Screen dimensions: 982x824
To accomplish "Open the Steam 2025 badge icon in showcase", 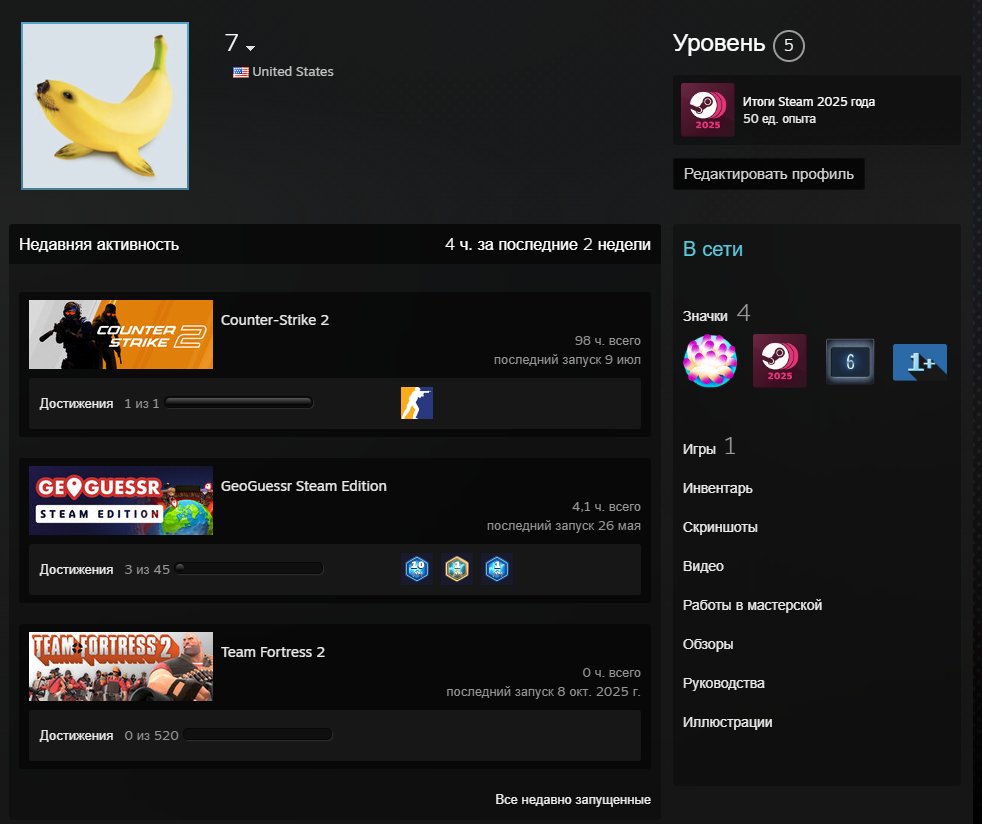I will 708,110.
